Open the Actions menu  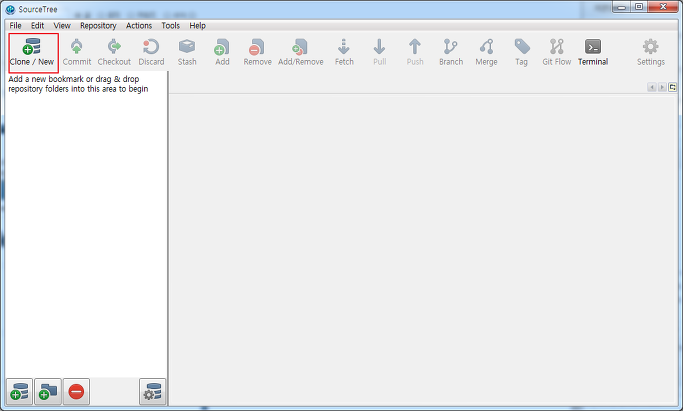point(139,26)
